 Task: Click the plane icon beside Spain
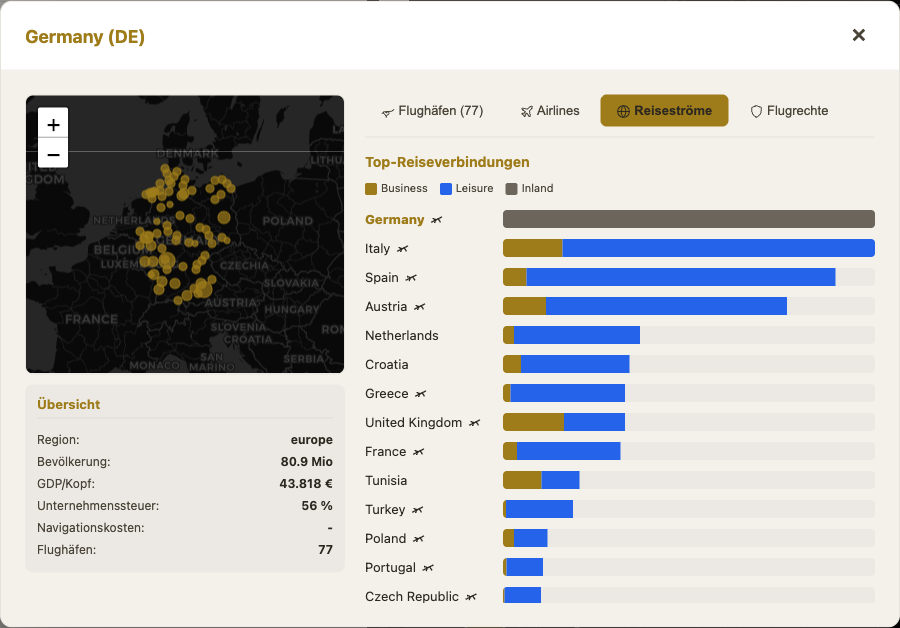(x=411, y=278)
